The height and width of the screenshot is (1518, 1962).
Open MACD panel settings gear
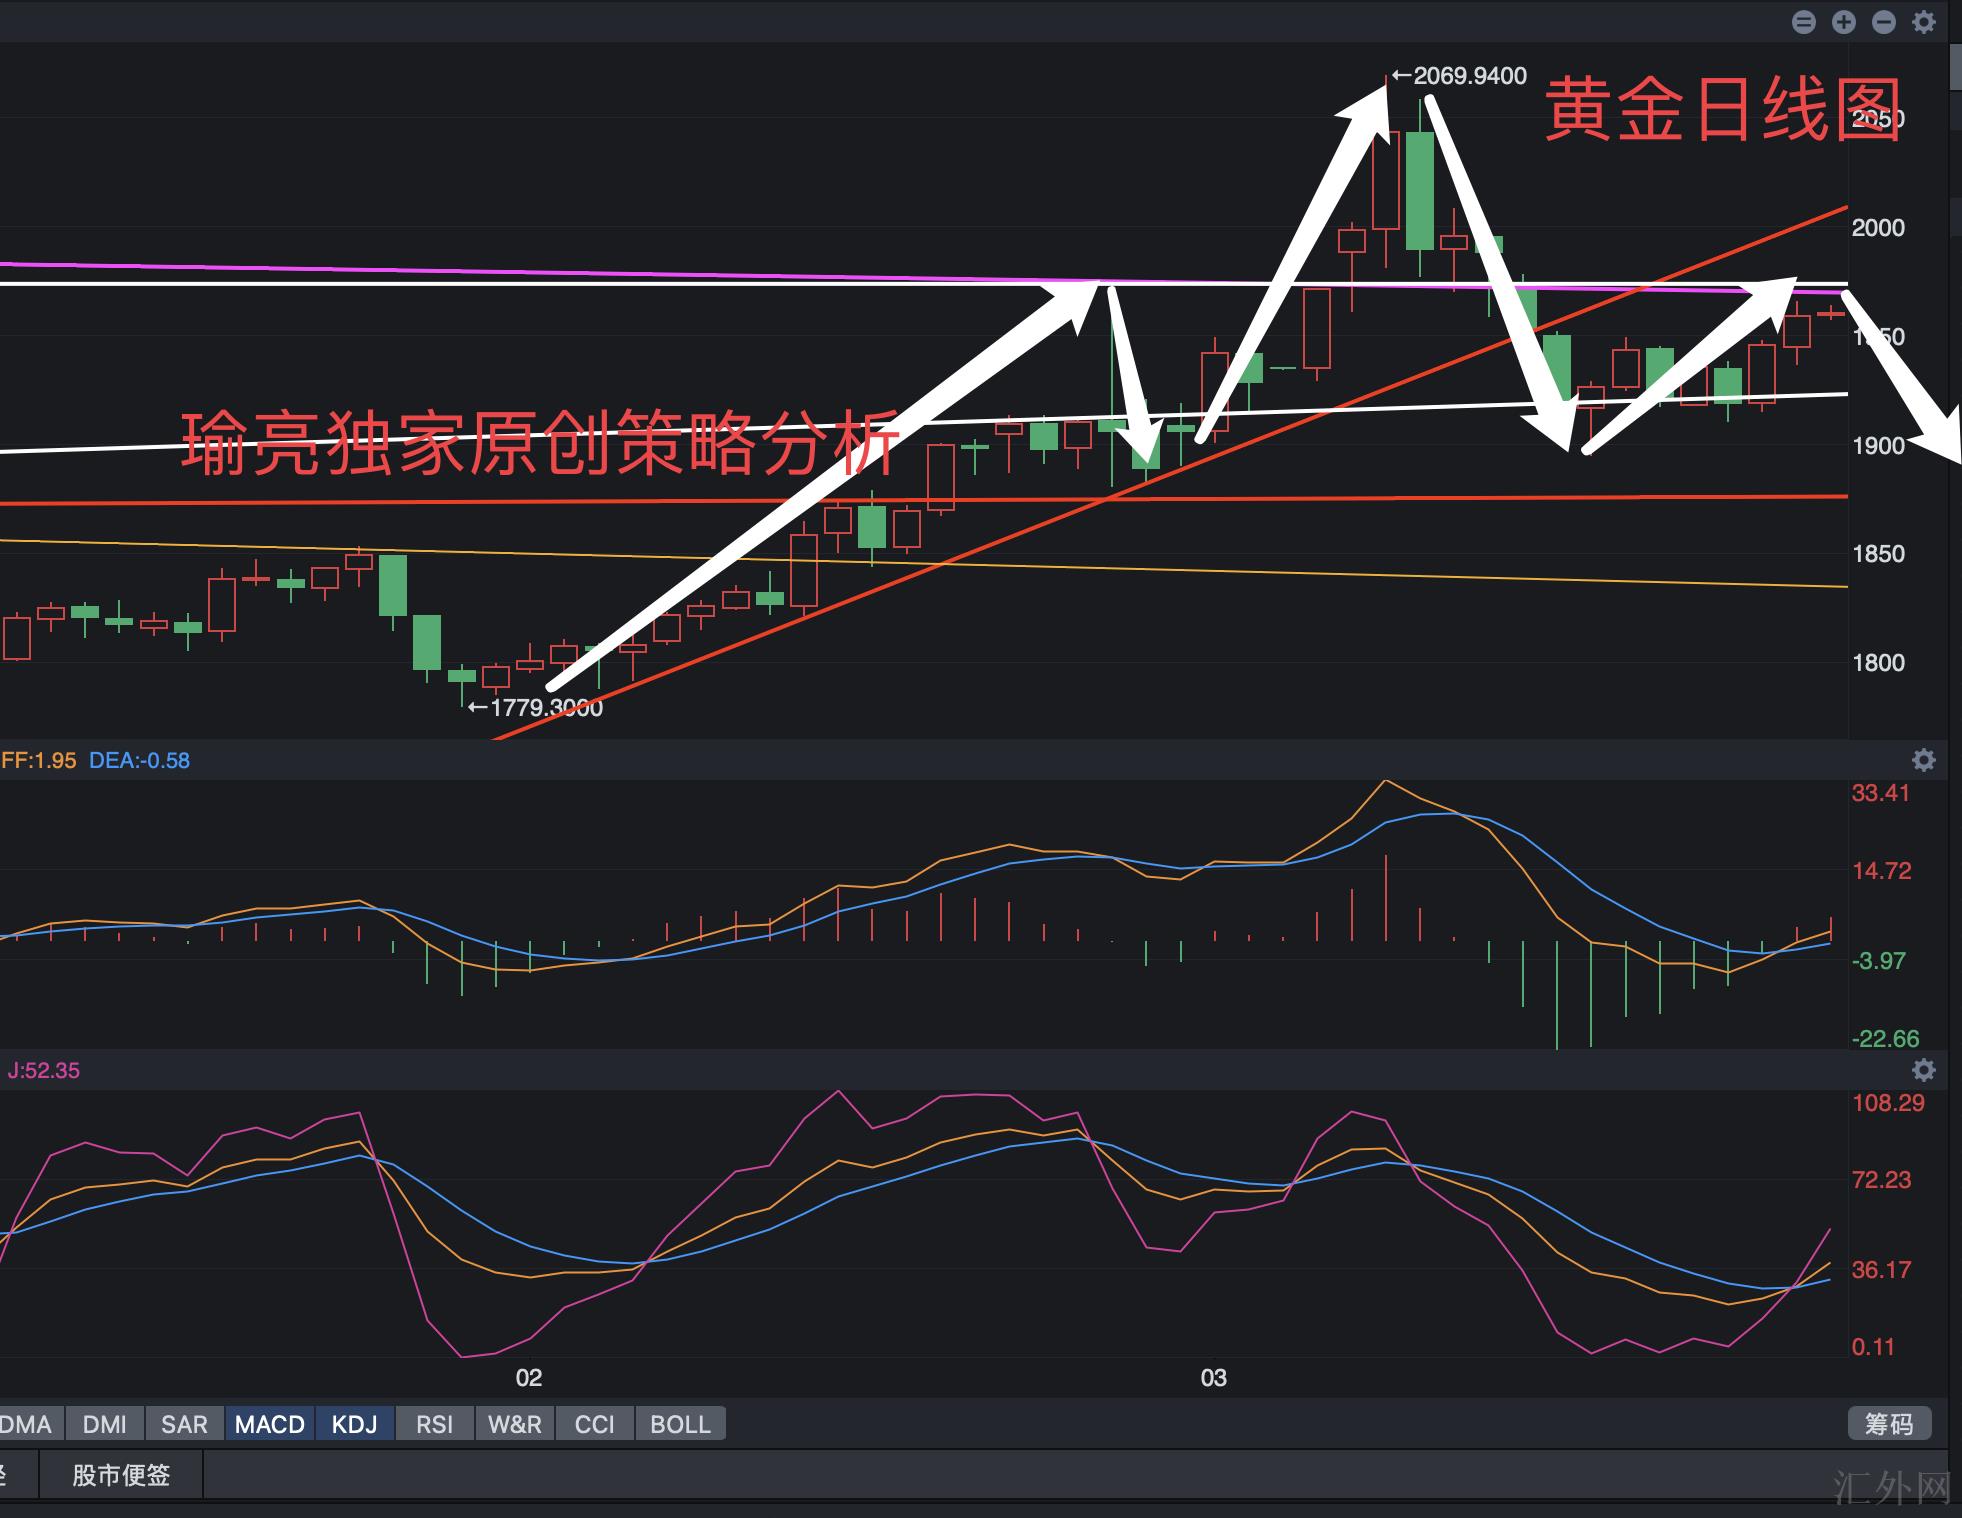[x=1924, y=760]
